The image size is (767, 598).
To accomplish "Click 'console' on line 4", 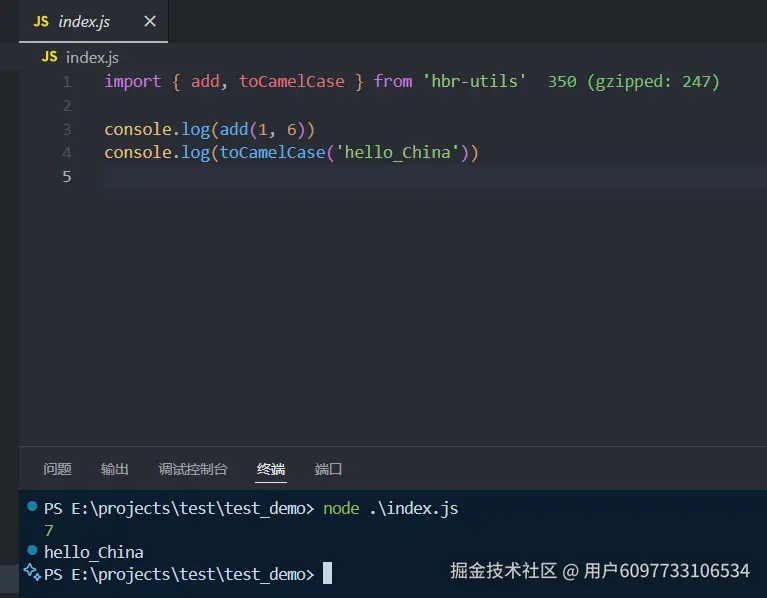I will (x=138, y=153).
